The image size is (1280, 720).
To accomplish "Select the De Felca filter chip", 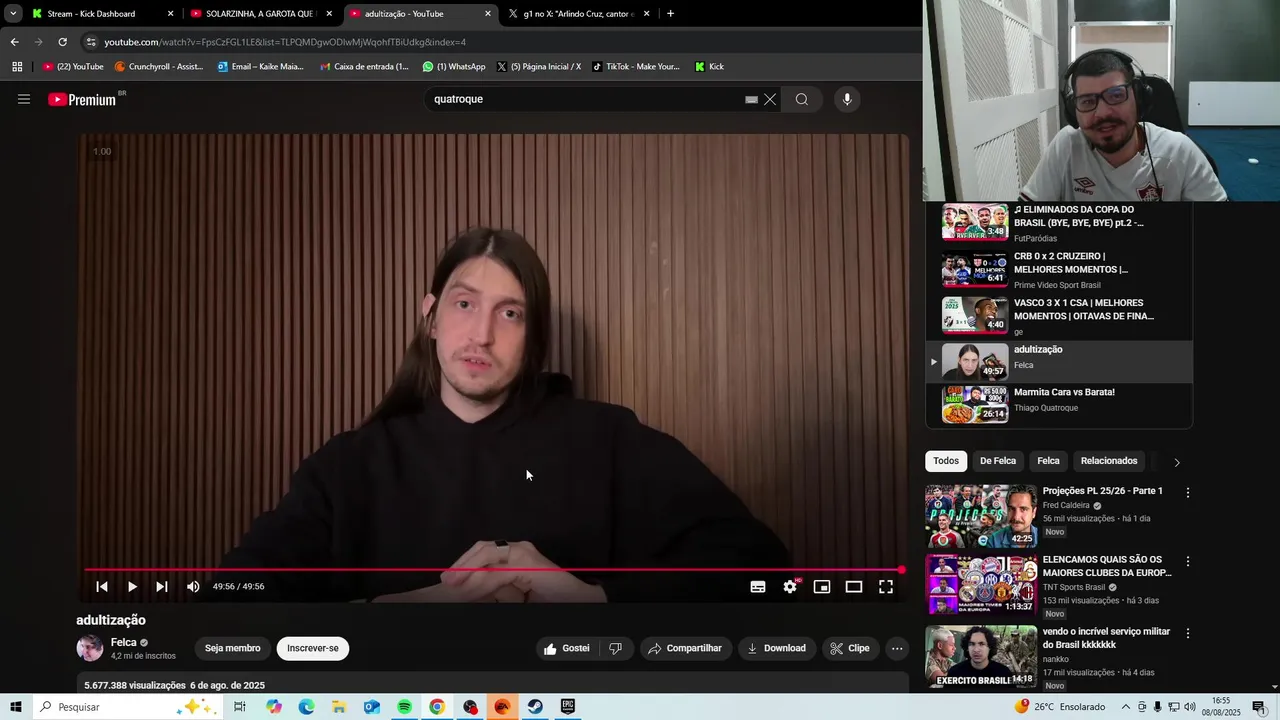I will [998, 461].
